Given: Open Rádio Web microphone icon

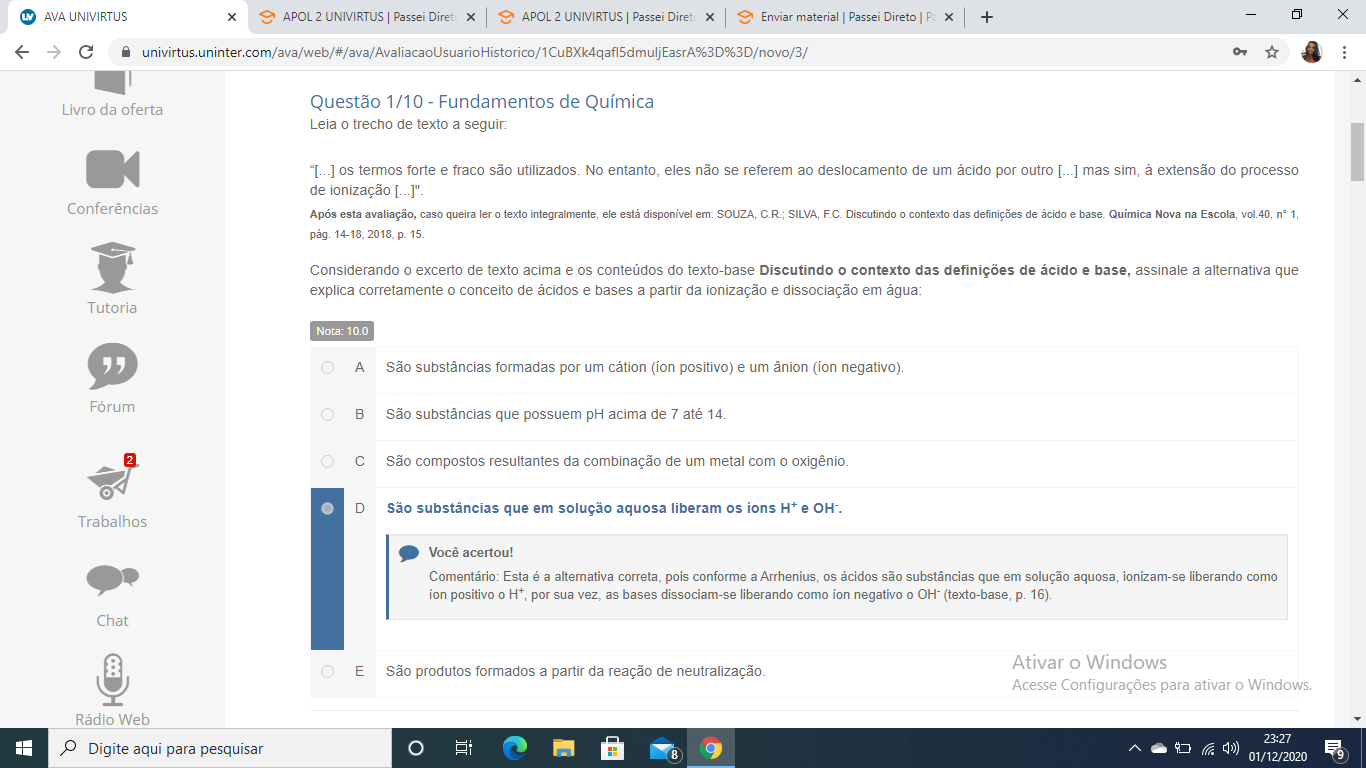Looking at the screenshot, I should (112, 679).
